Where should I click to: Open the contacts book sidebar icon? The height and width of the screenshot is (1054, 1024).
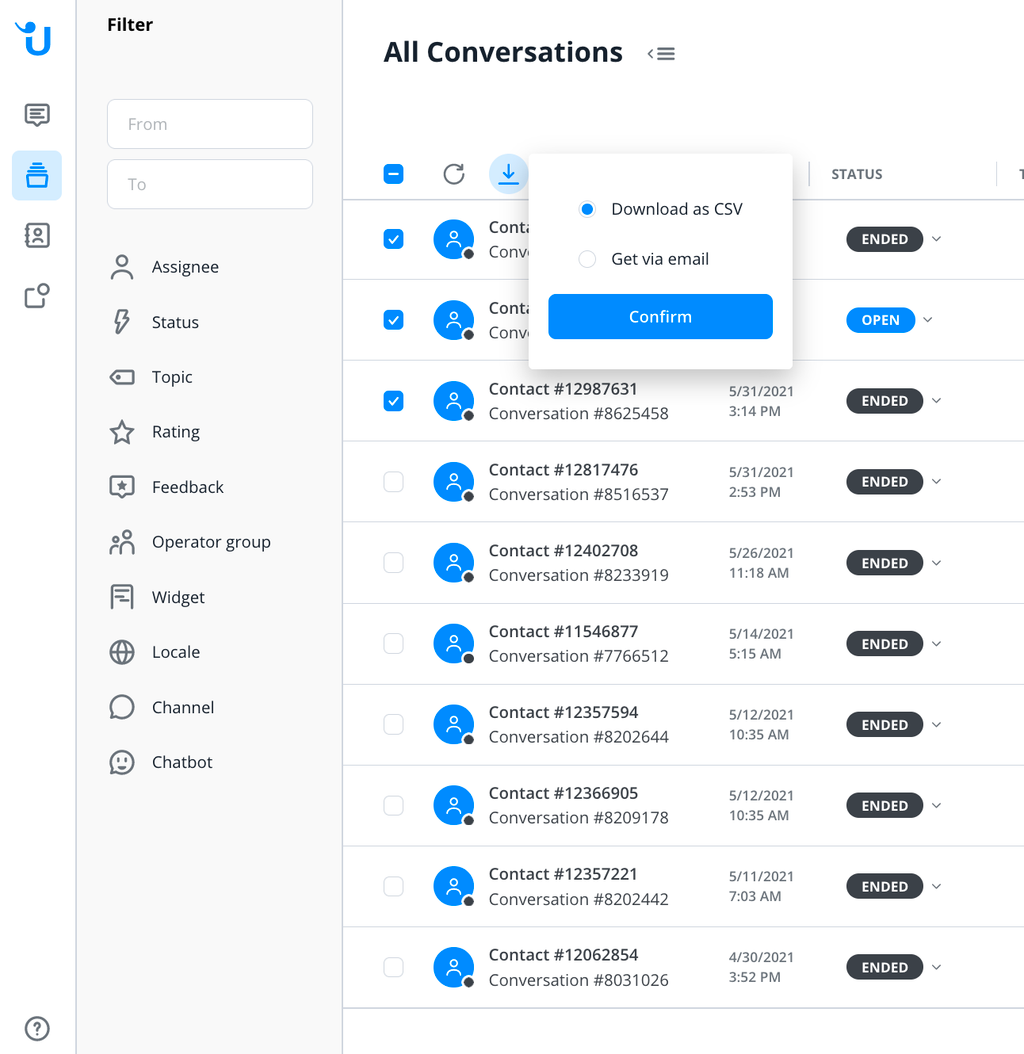pos(37,235)
